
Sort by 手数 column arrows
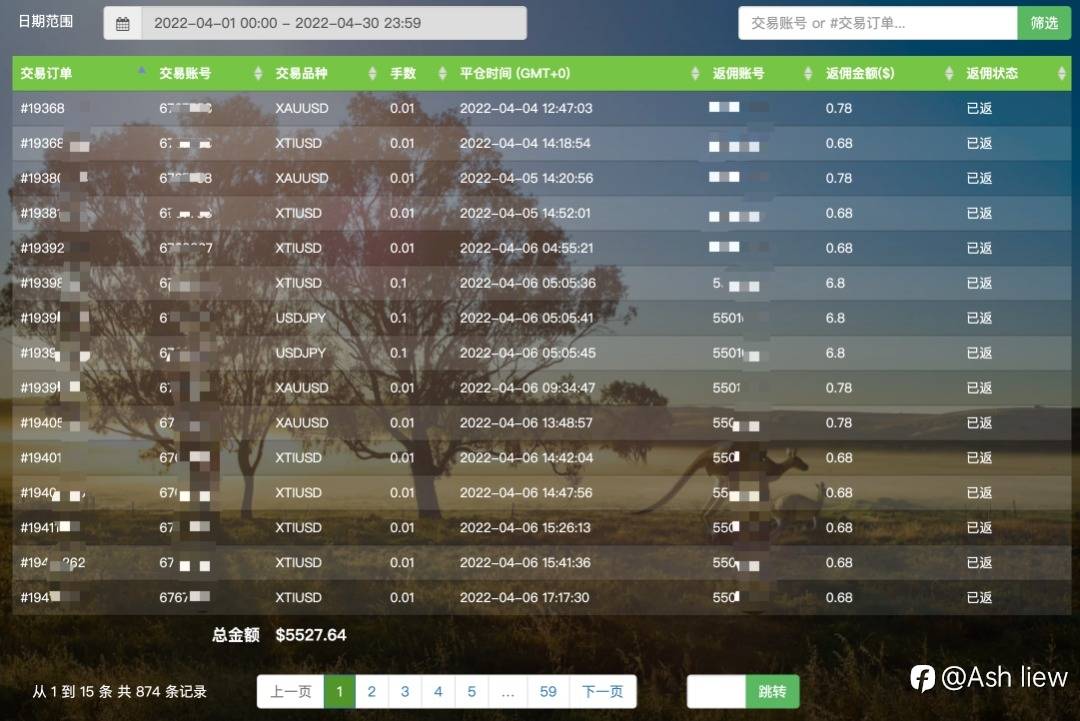pos(442,73)
